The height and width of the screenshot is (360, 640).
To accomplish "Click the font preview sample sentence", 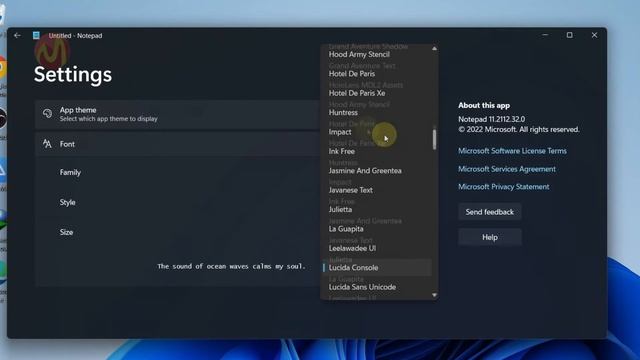I will (231, 266).
